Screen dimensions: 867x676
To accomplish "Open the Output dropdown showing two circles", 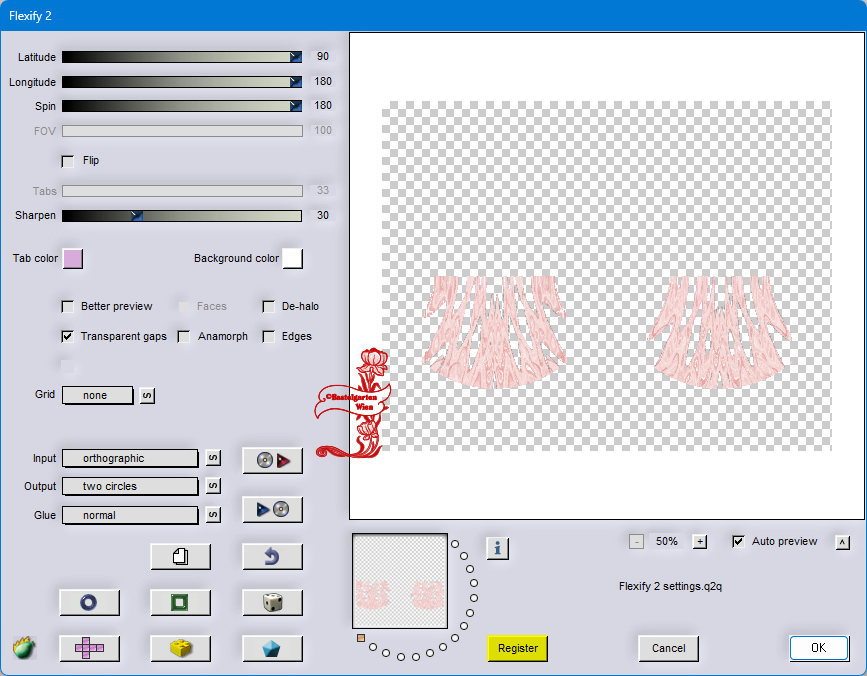I will tap(130, 486).
